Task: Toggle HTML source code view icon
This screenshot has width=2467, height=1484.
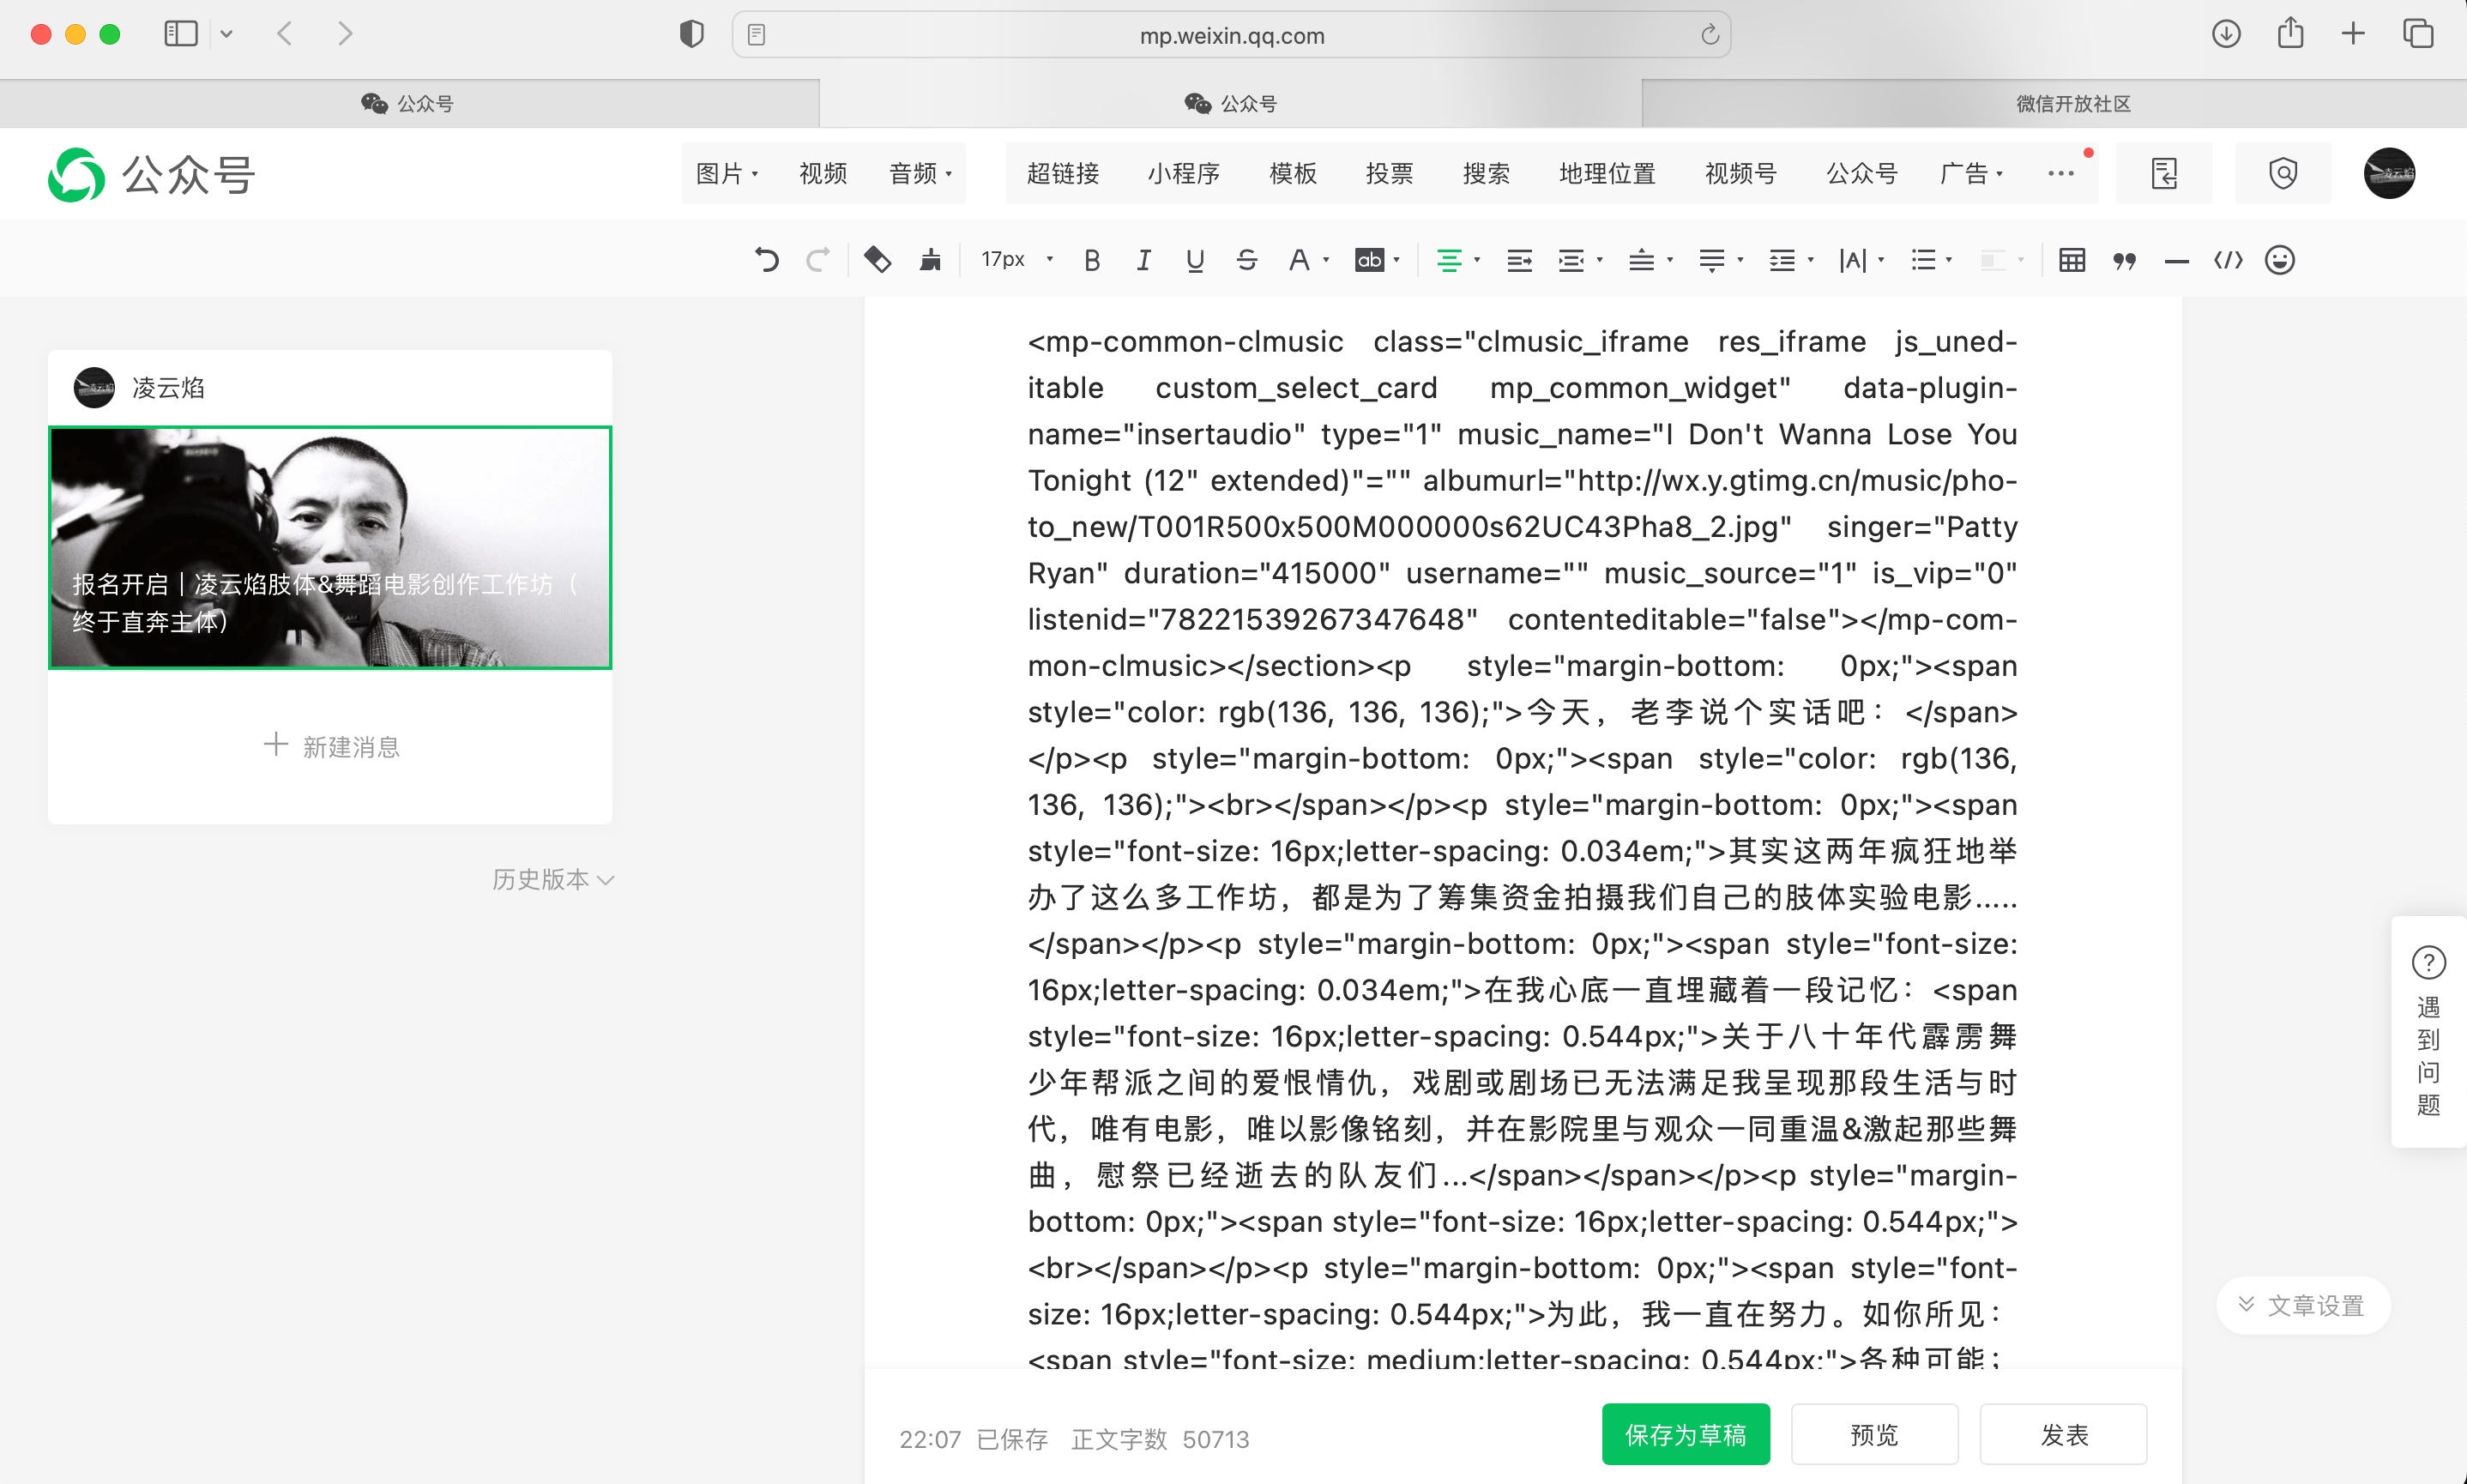Action: [x=2228, y=260]
